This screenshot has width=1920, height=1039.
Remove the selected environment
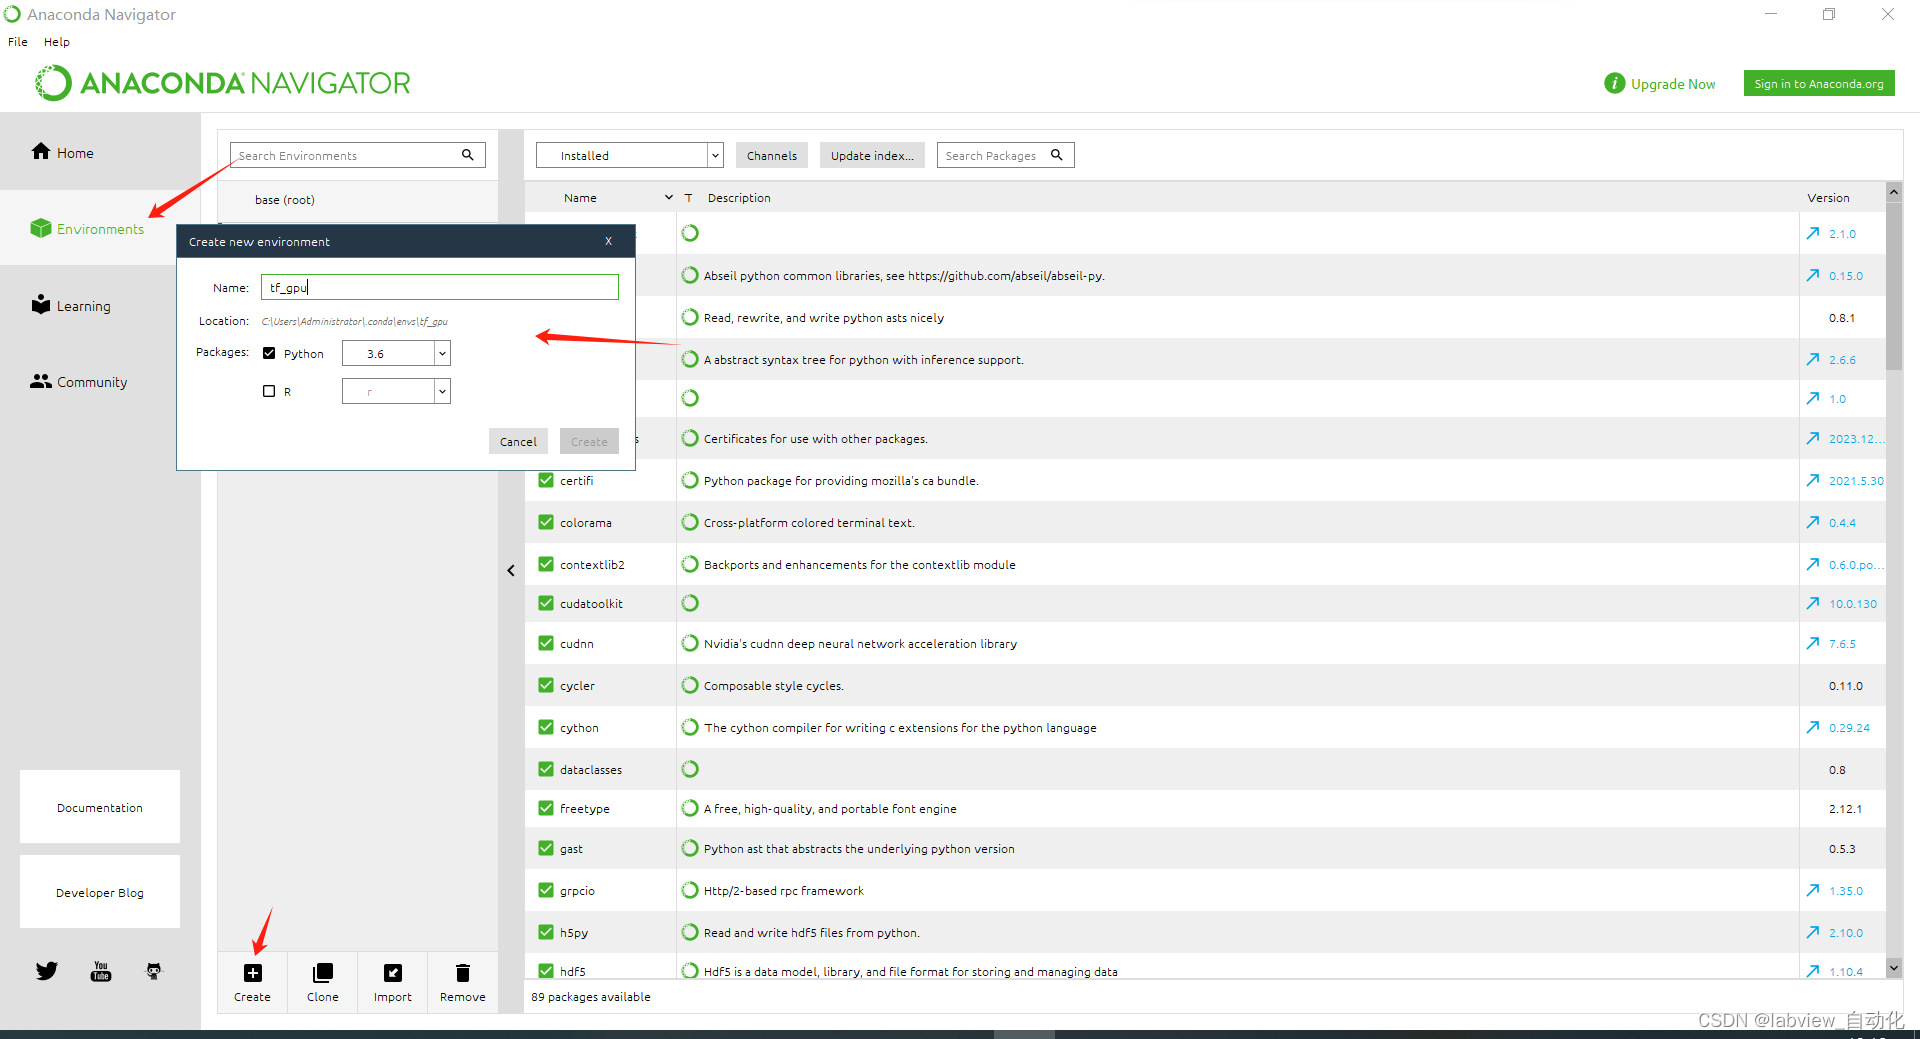point(462,982)
